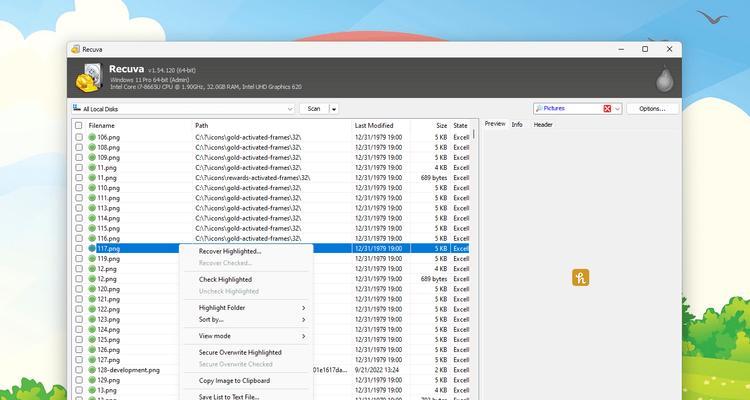Check the box for 129.png
This screenshot has width=750, height=400.
click(78, 380)
